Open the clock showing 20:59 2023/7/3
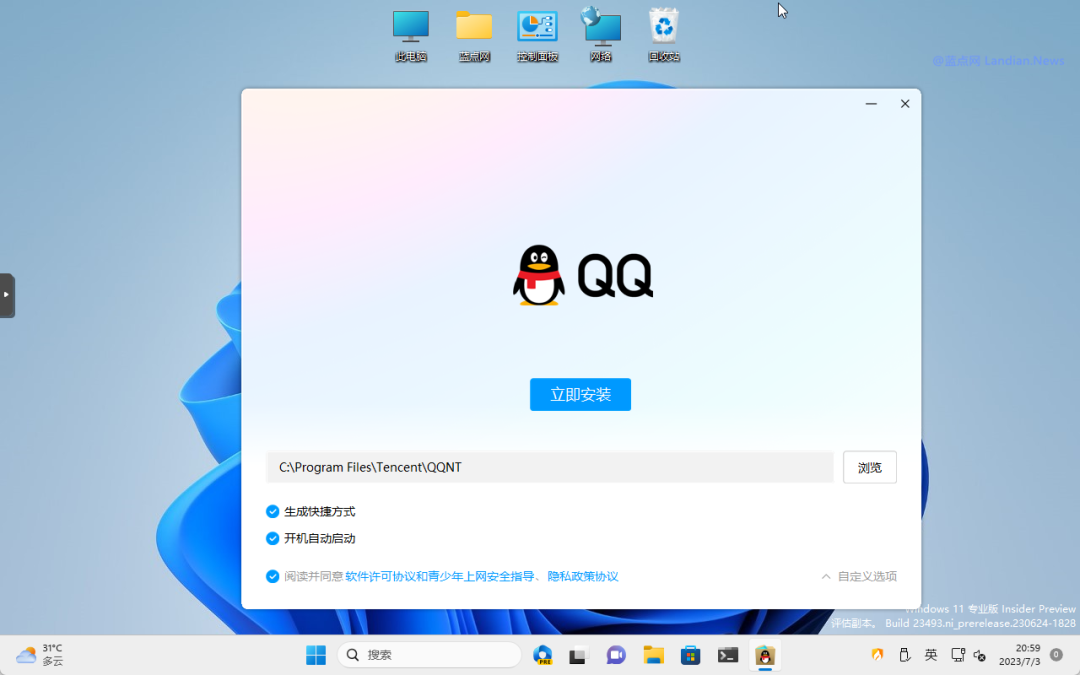The width and height of the screenshot is (1080, 675). click(1019, 654)
